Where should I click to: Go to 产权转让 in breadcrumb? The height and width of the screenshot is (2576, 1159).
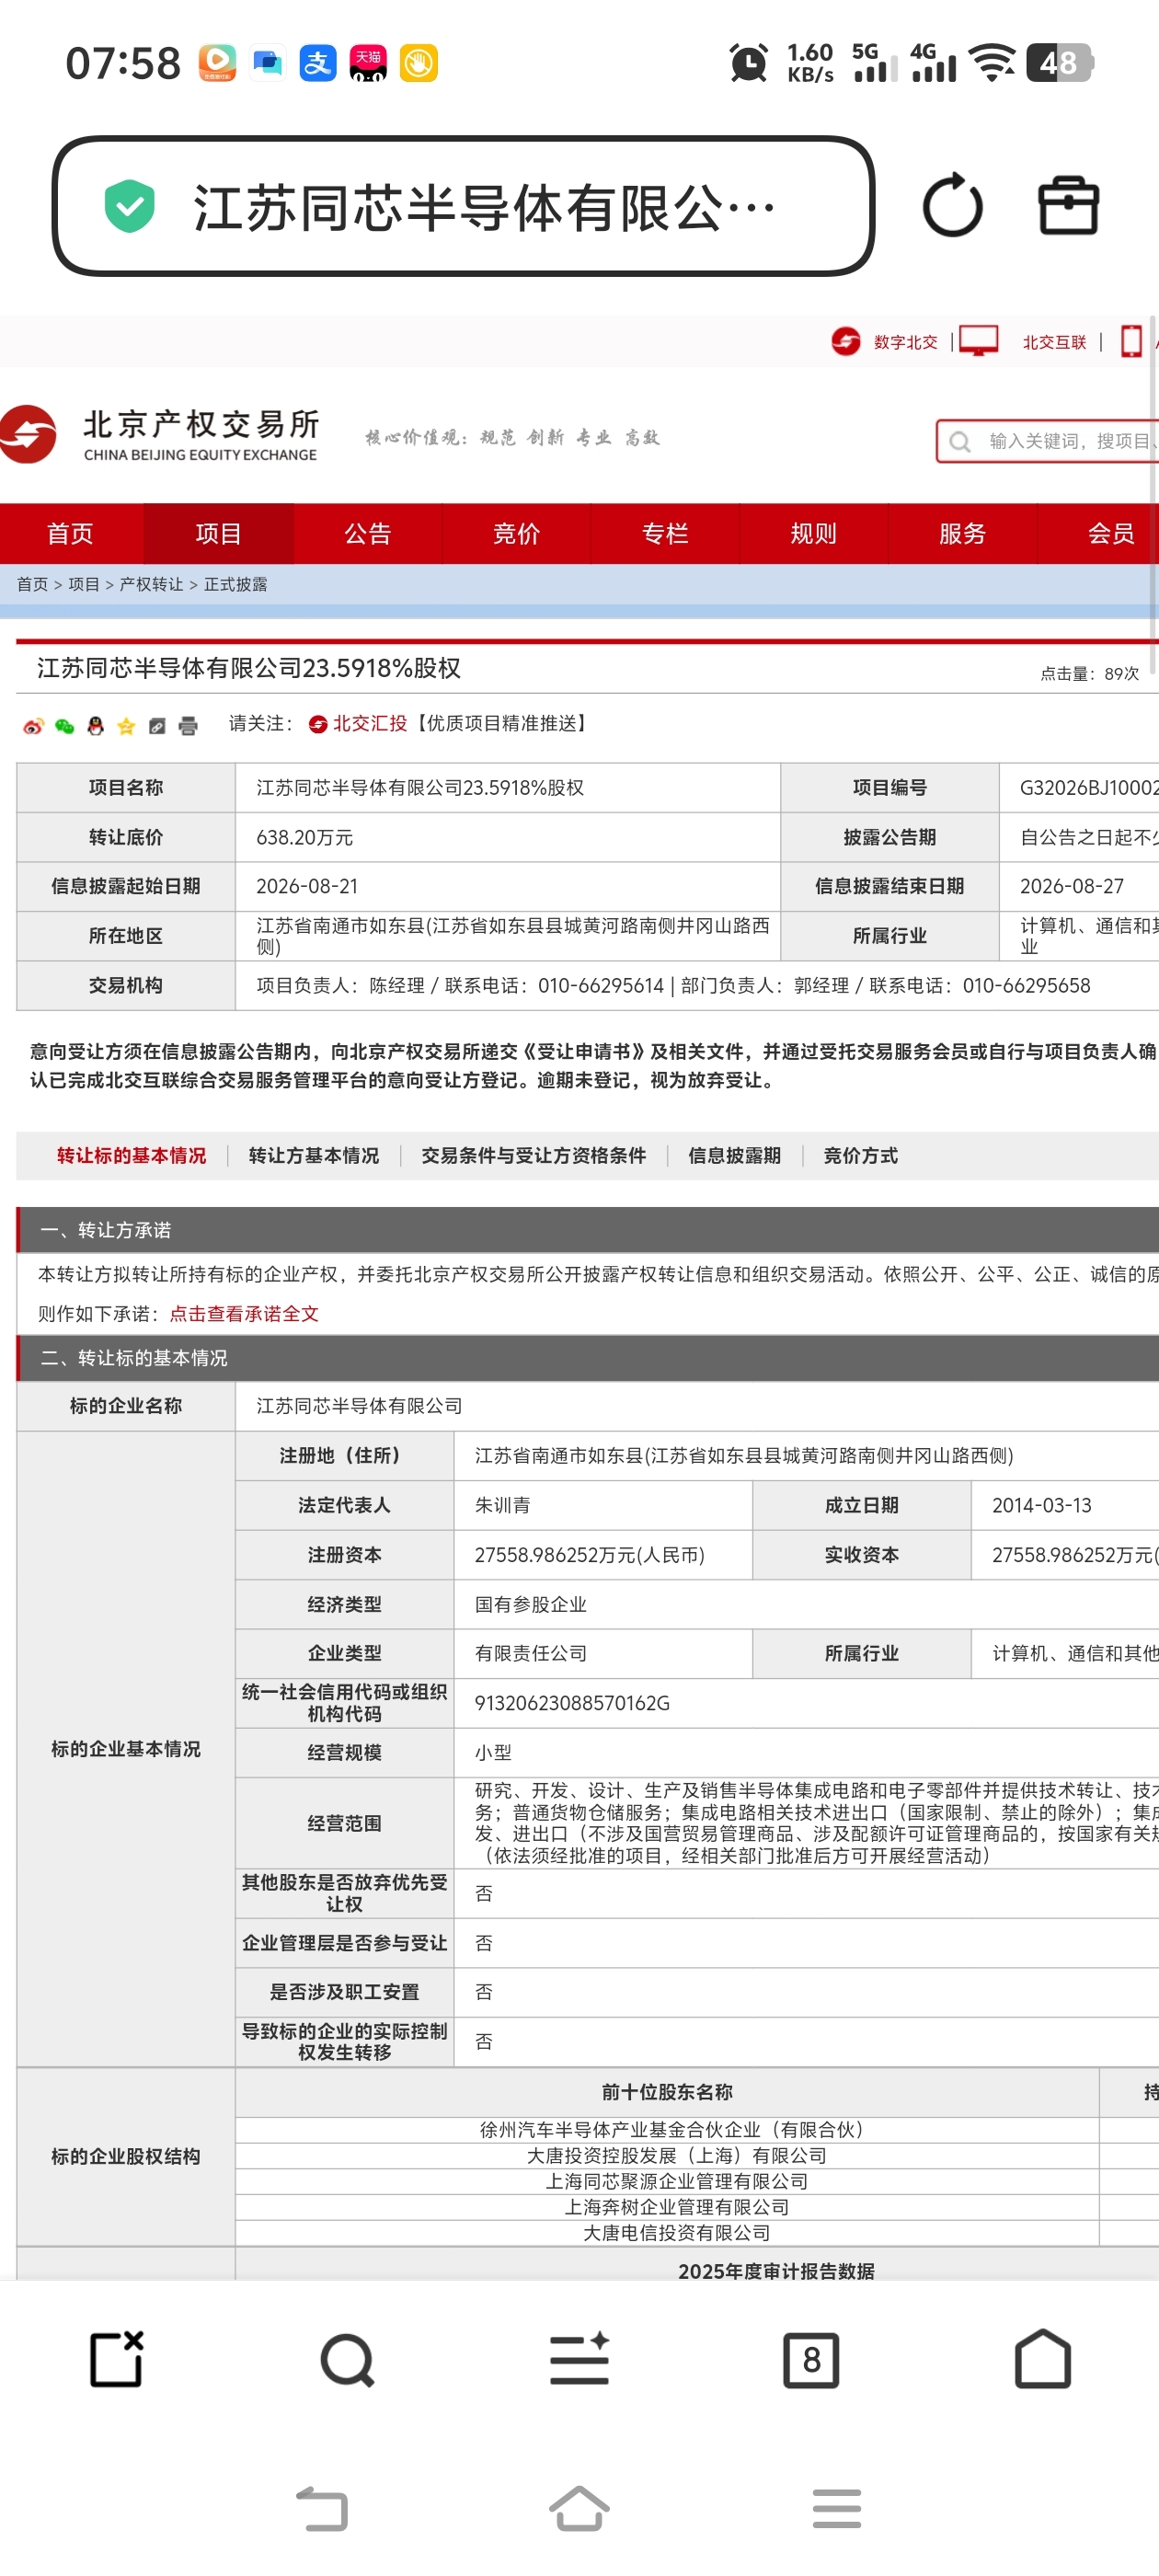151,584
